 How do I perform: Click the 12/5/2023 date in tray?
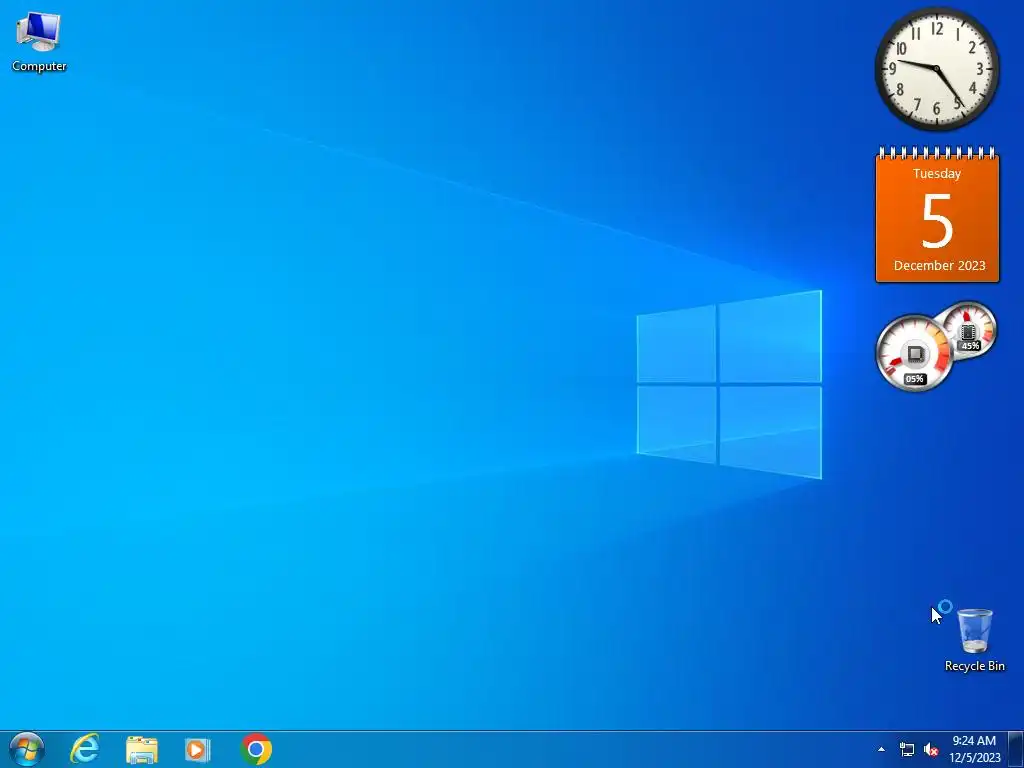click(974, 758)
